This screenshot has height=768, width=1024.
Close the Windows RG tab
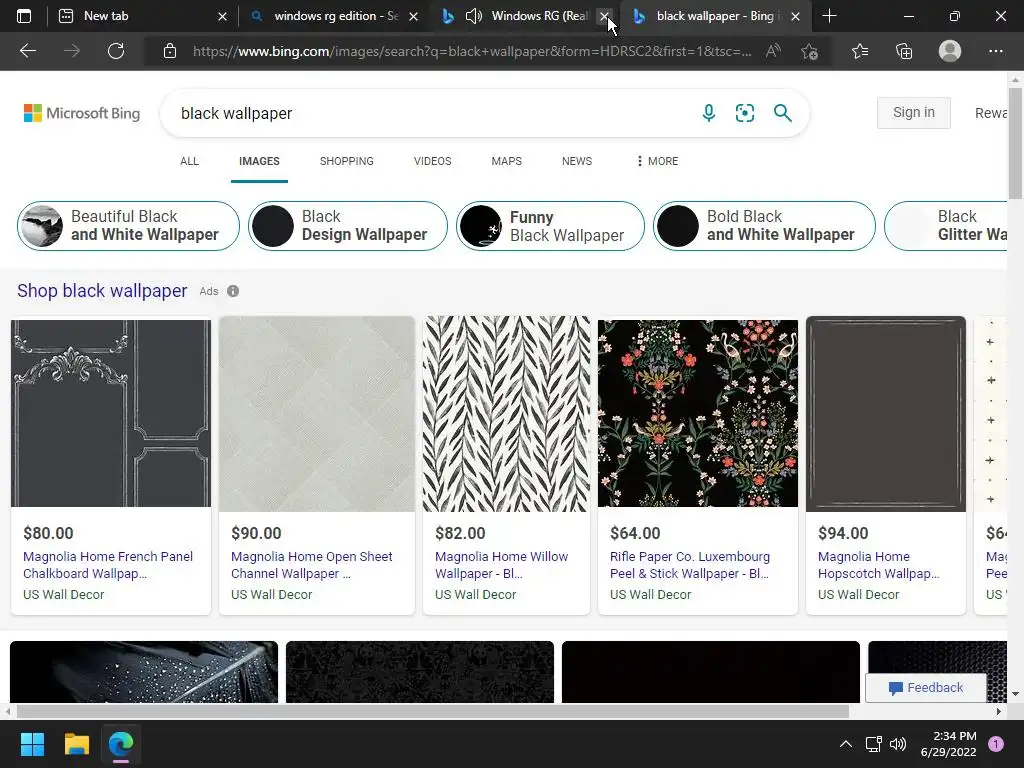tap(605, 16)
